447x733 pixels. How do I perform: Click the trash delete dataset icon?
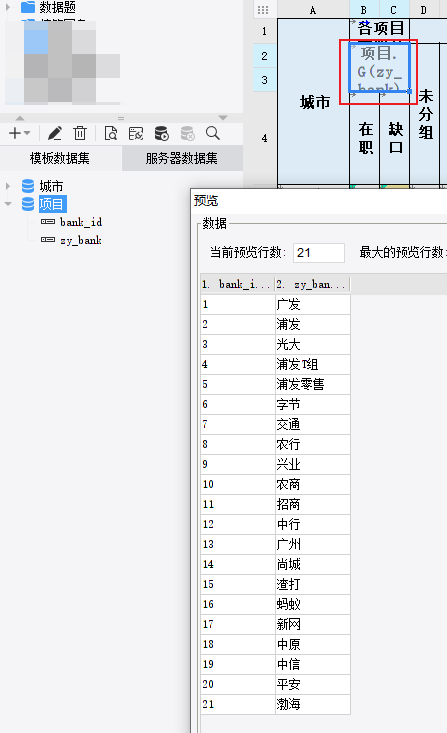[x=80, y=133]
